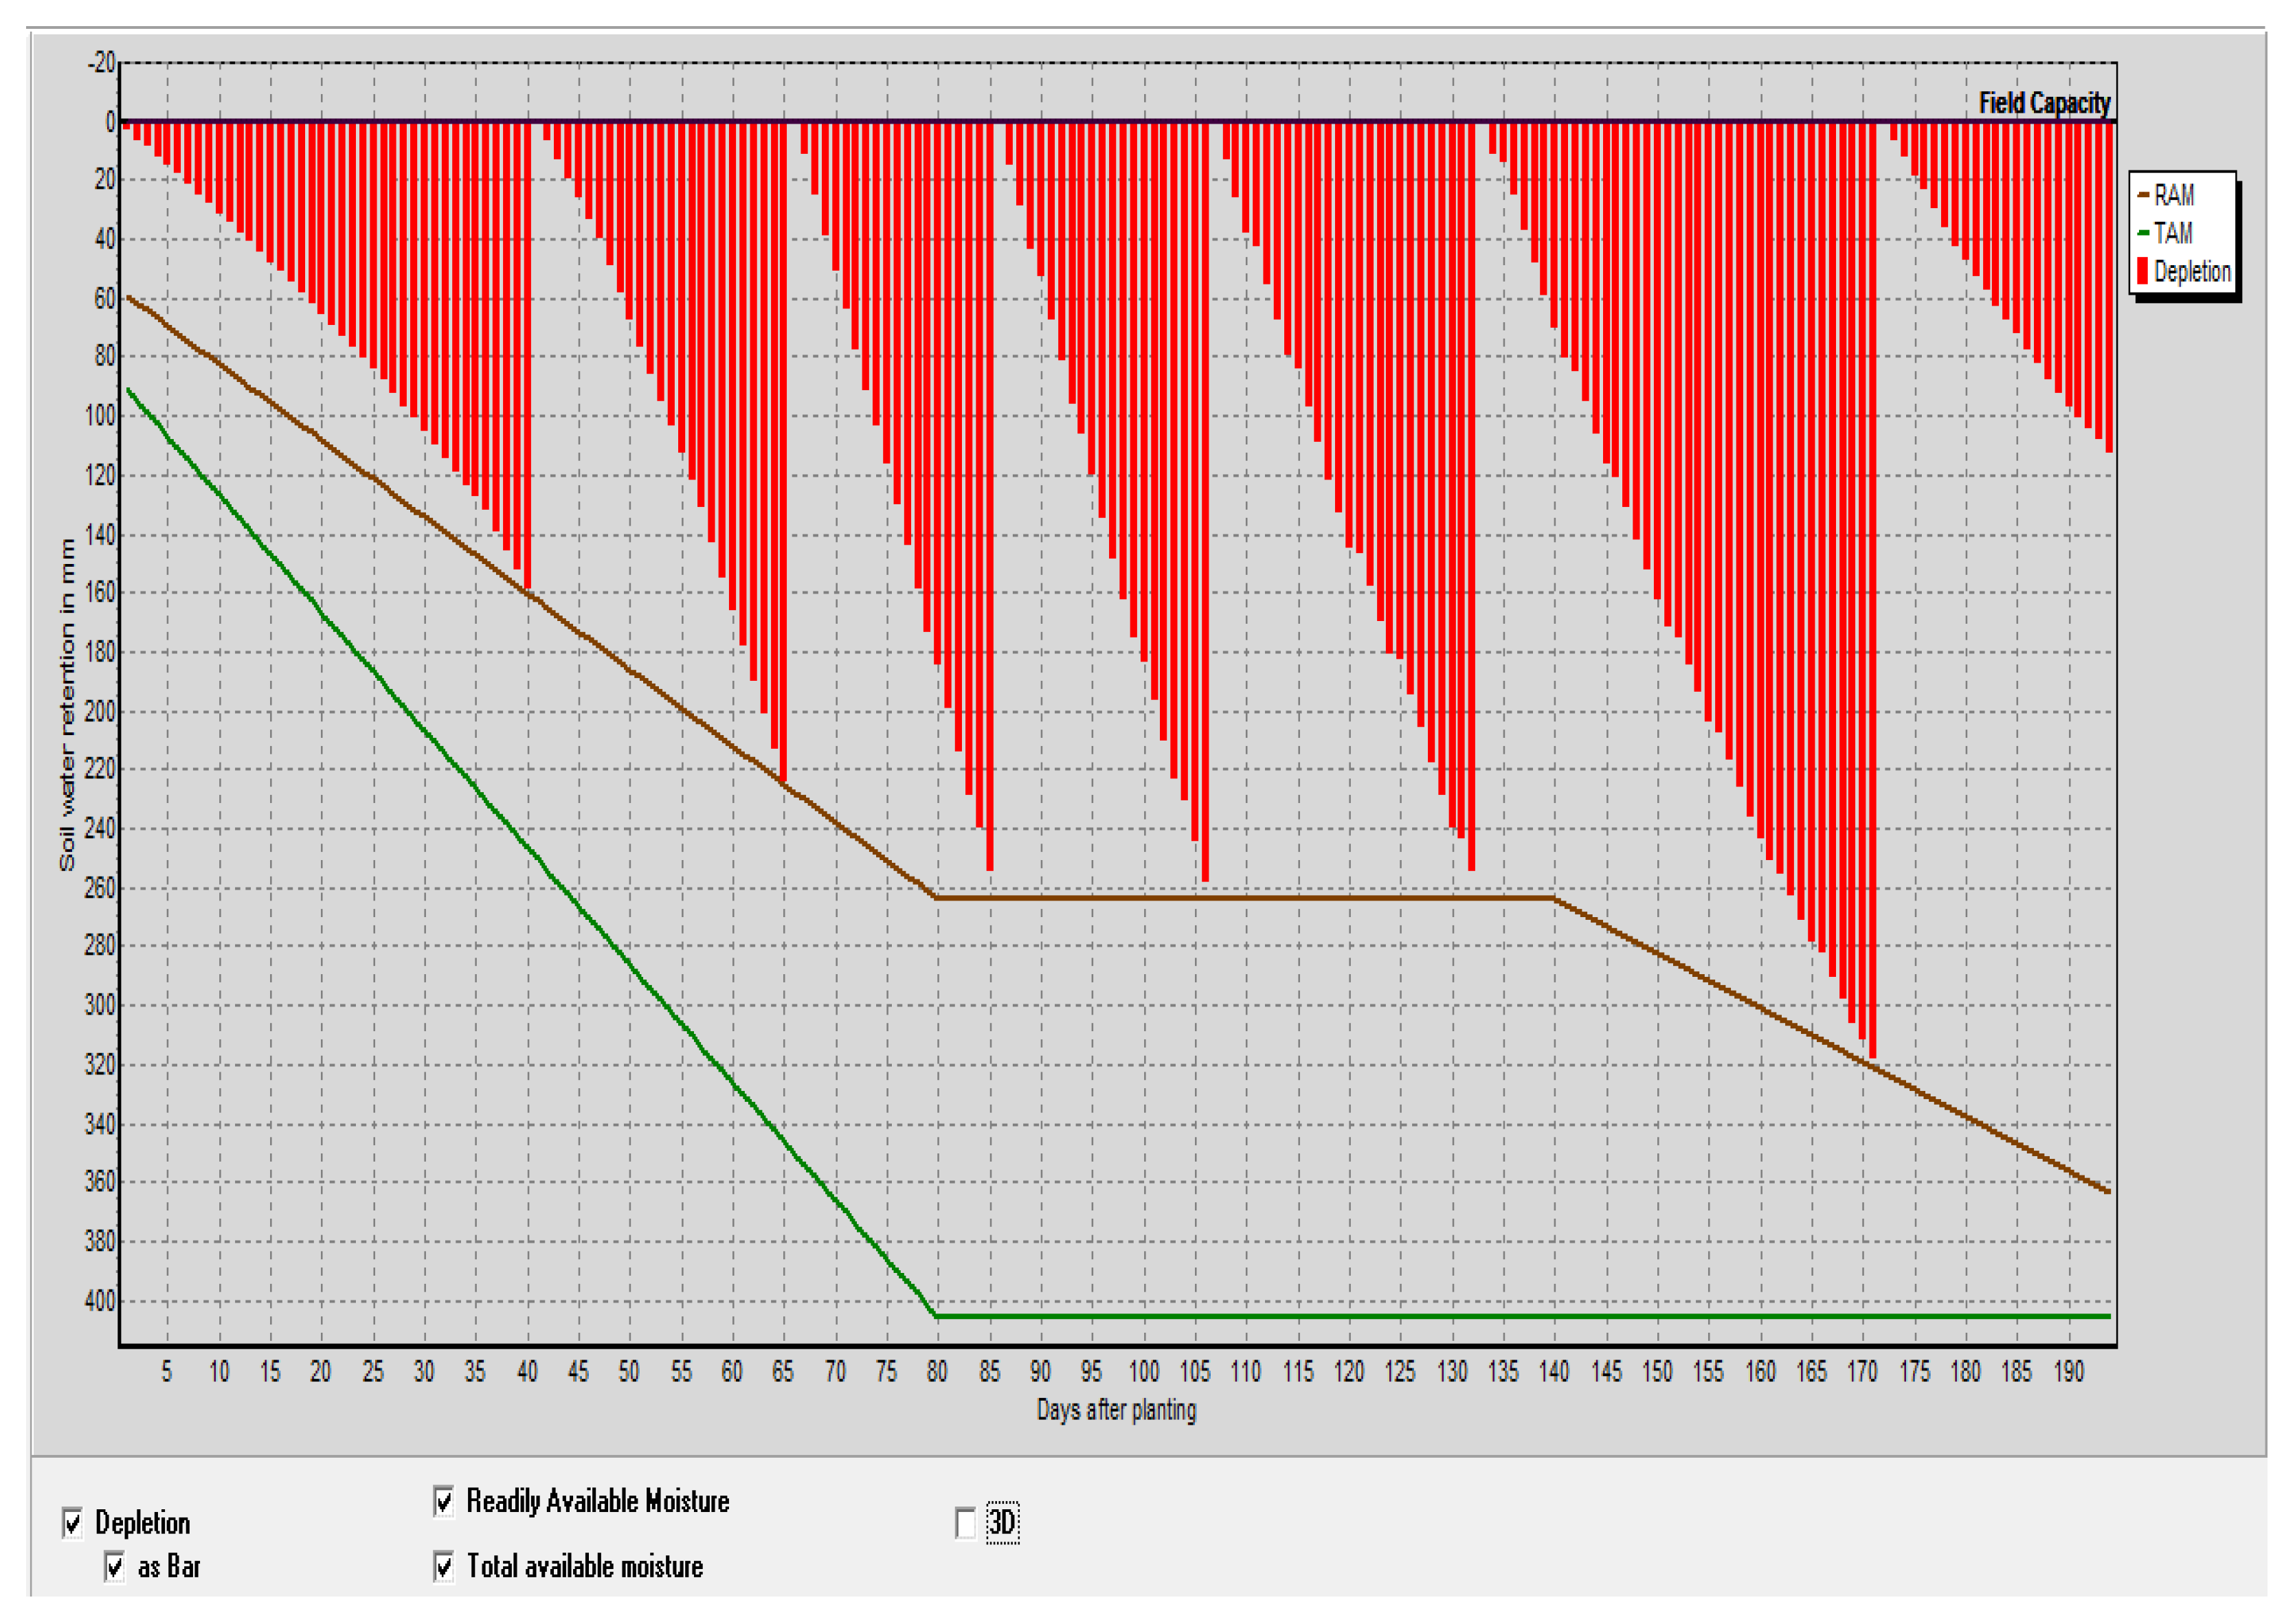The width and height of the screenshot is (2295, 1624).
Task: Toggle the Depletion checkbox
Action: click(73, 1523)
